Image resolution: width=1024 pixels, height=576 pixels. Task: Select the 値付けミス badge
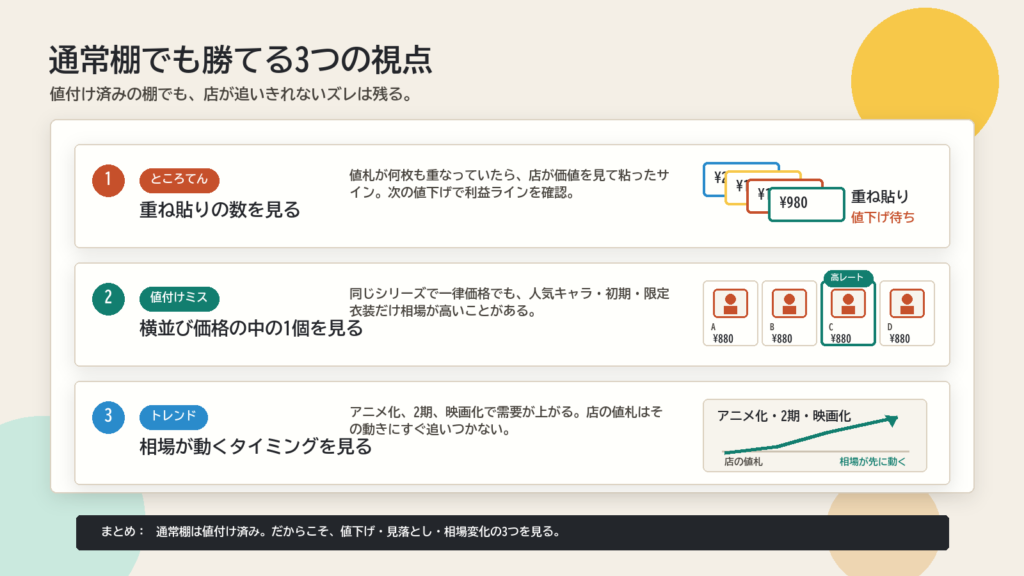pyautogui.click(x=179, y=298)
